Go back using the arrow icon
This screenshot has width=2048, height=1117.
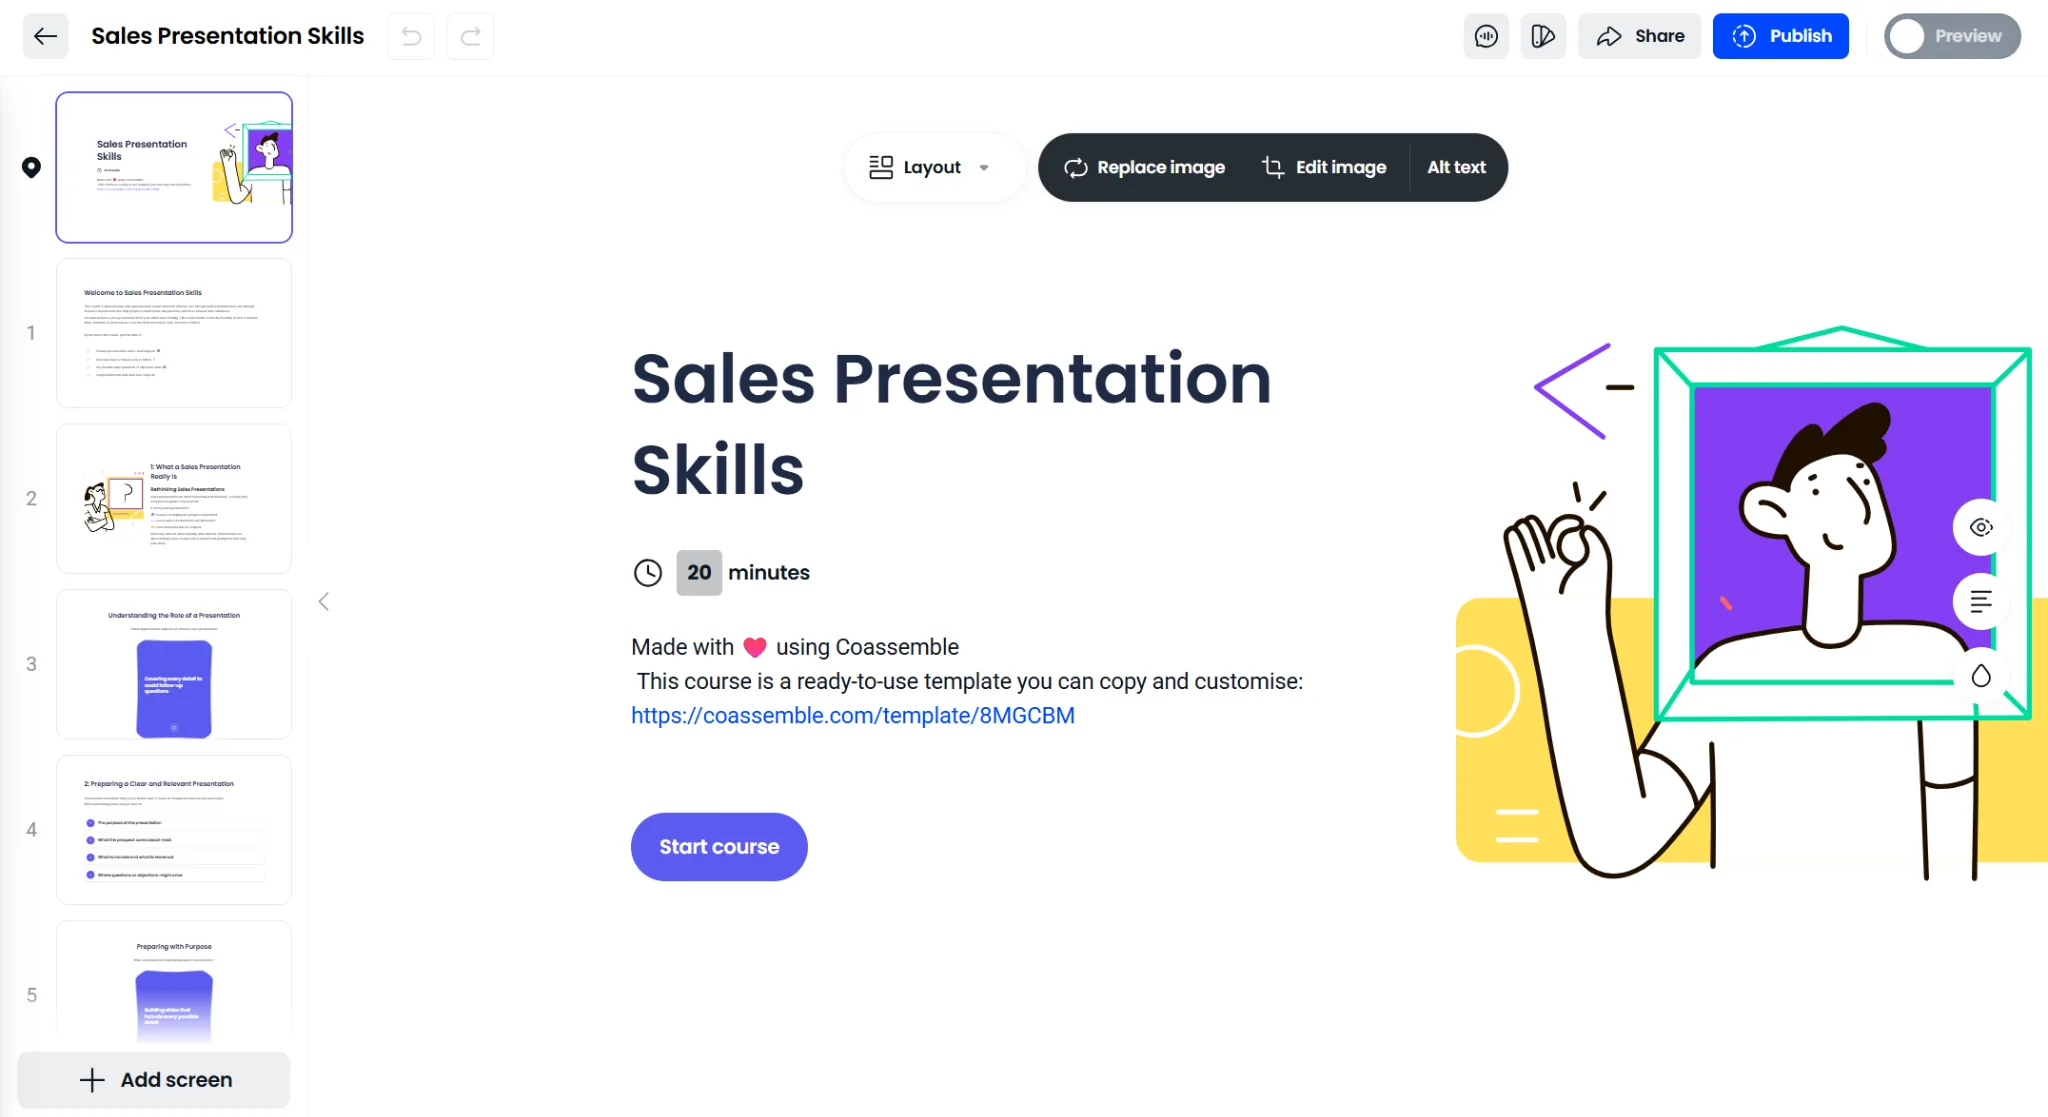(x=45, y=36)
